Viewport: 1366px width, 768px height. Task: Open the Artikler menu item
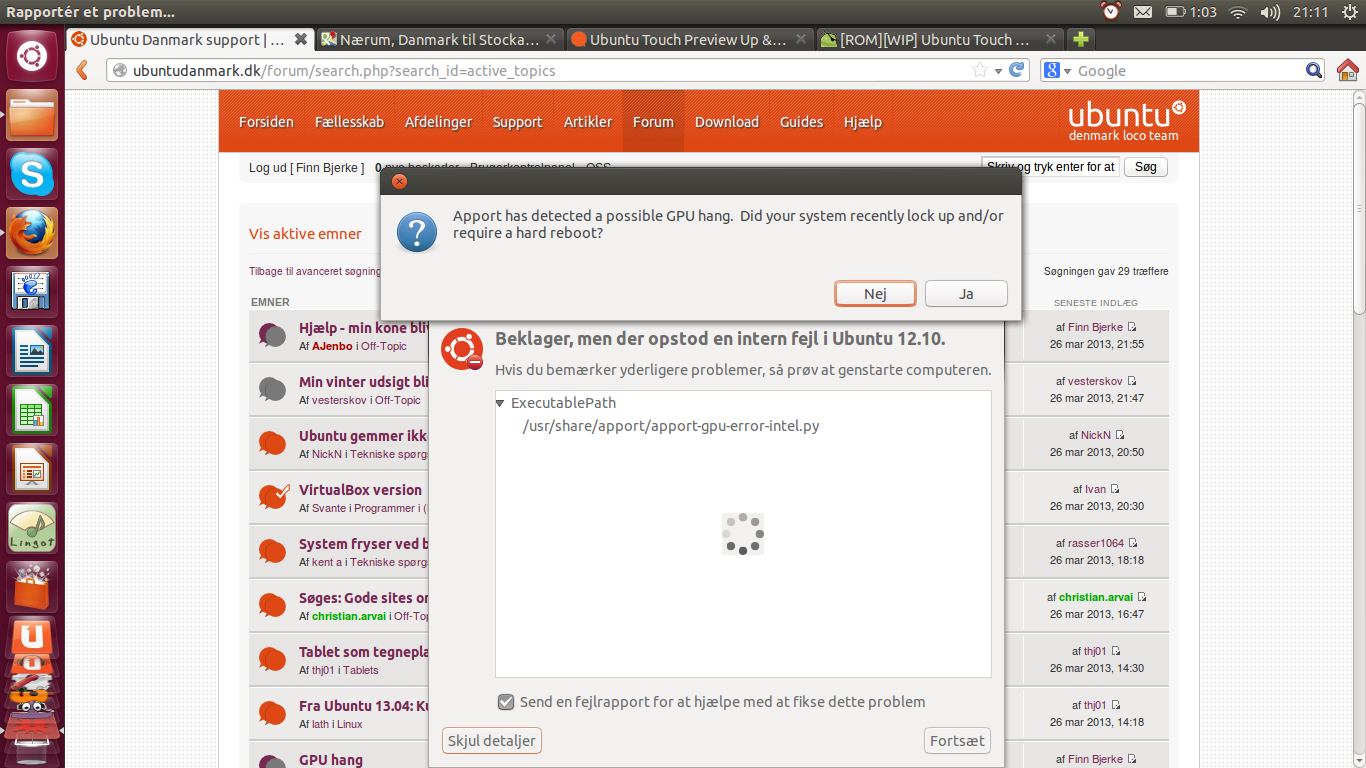[588, 122]
